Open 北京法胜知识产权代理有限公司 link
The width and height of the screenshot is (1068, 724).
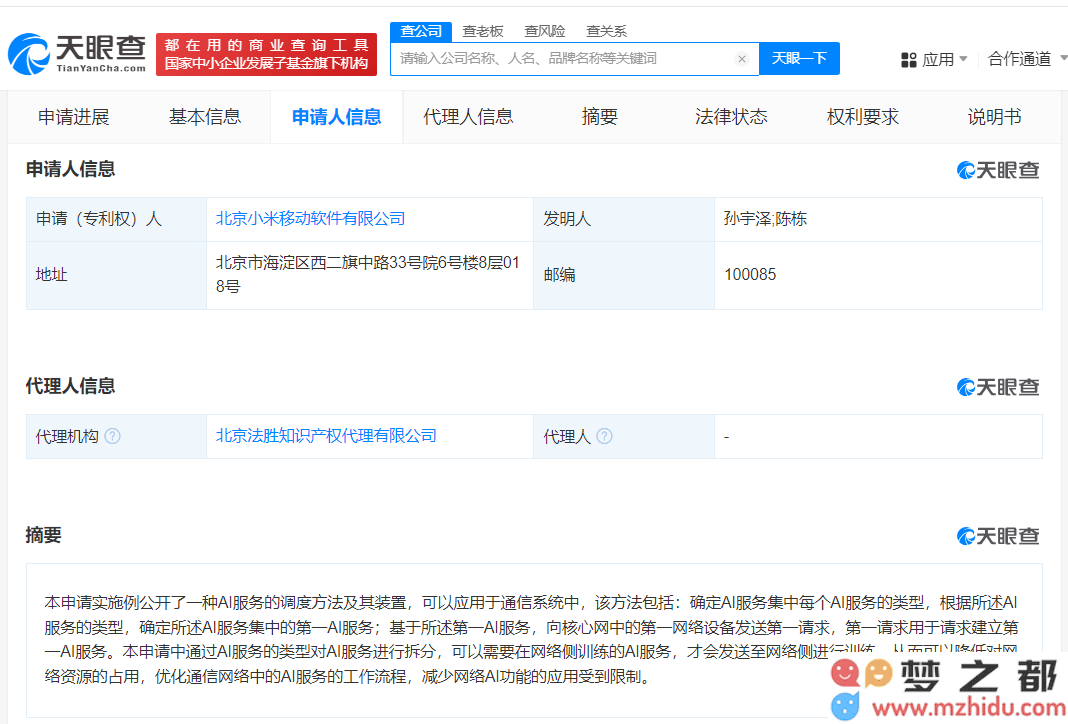tap(326, 436)
